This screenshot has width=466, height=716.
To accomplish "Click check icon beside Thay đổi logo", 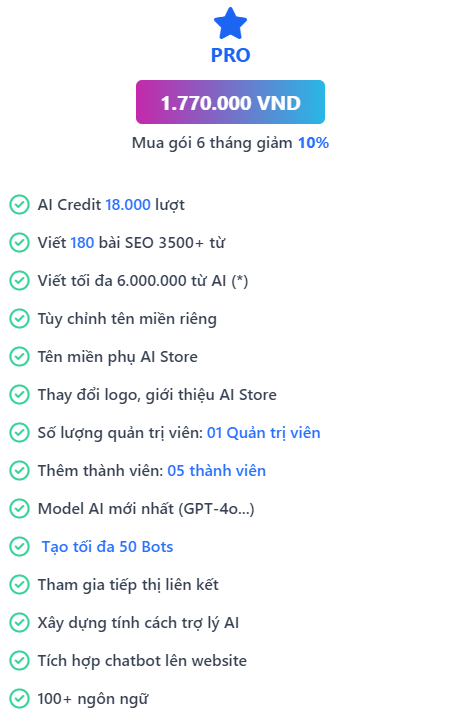I will coord(19,395).
